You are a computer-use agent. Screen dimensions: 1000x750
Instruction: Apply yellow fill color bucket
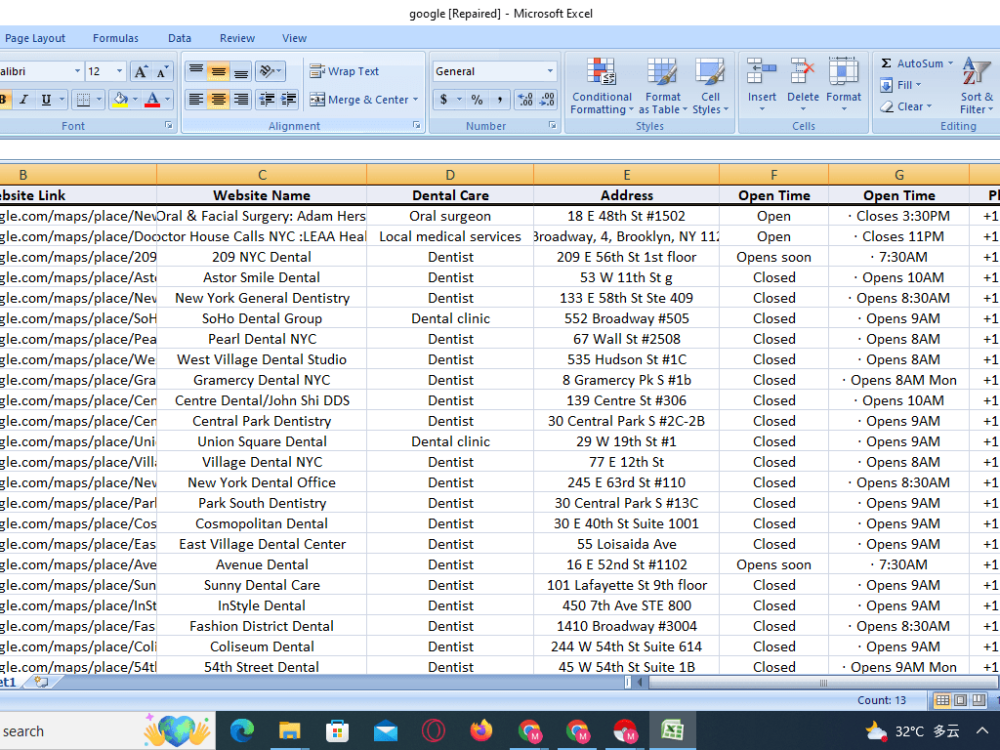(x=119, y=99)
